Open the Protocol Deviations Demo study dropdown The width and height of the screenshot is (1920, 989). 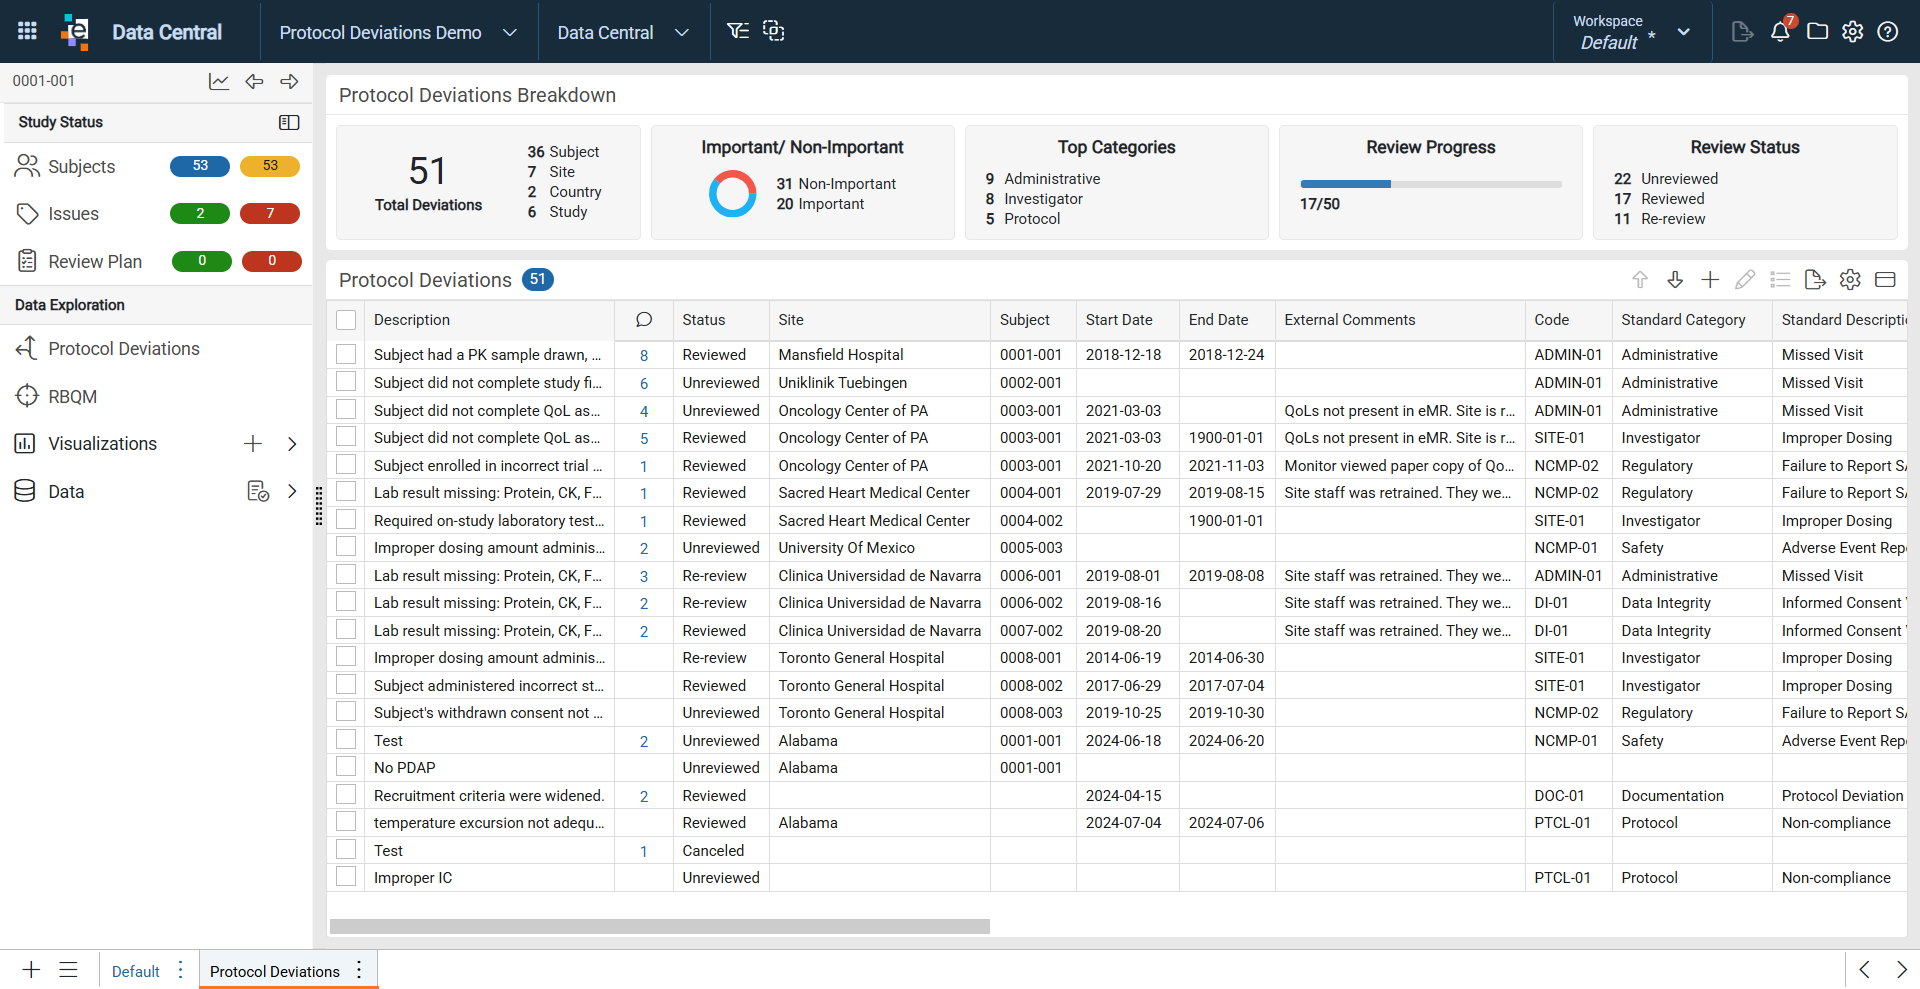(398, 32)
